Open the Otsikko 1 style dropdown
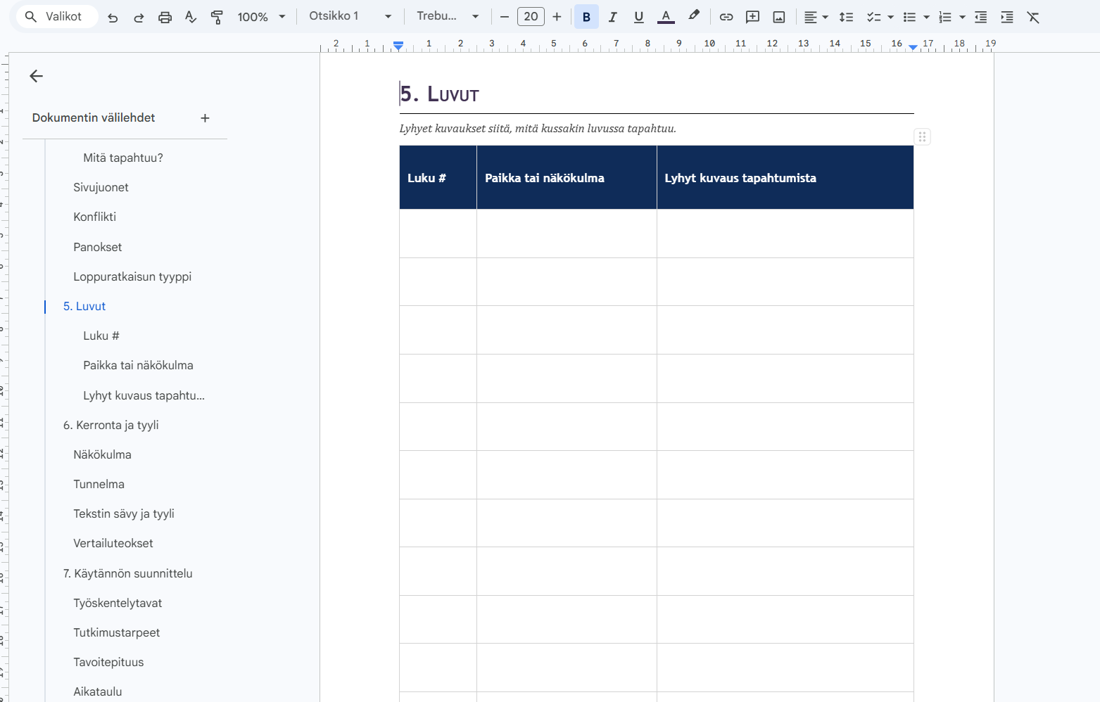The height and width of the screenshot is (702, 1100). point(349,16)
